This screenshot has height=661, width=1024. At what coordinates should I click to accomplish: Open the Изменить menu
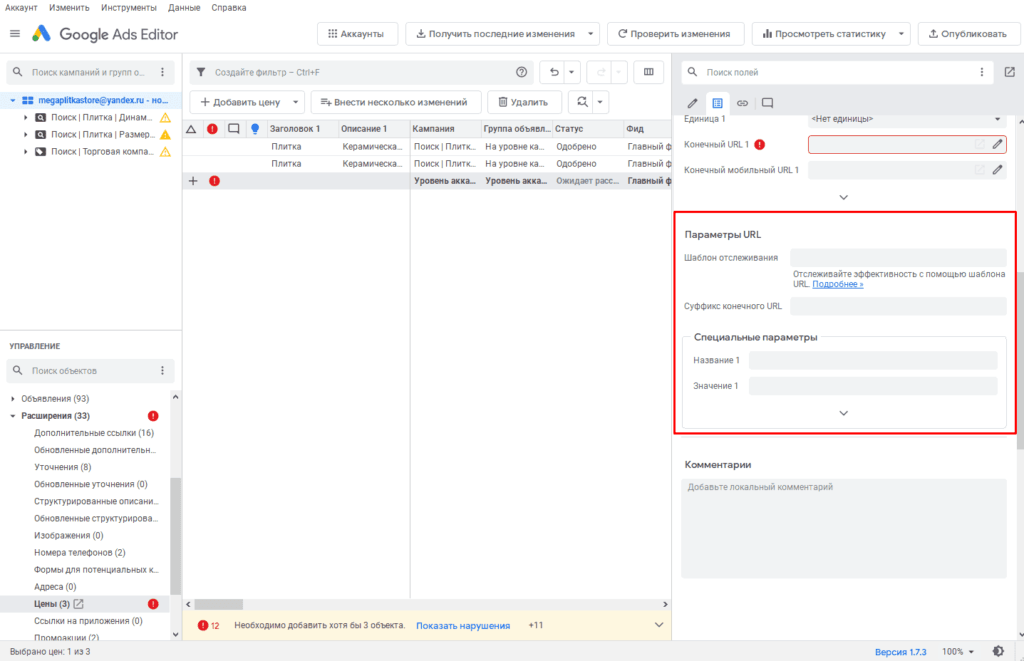(69, 8)
